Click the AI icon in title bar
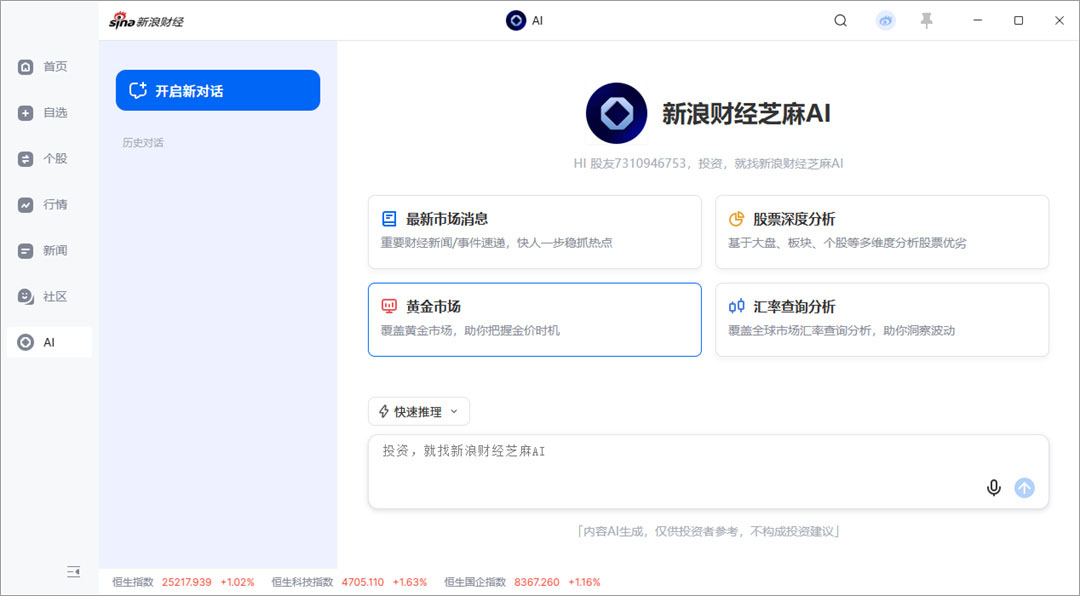 [516, 21]
